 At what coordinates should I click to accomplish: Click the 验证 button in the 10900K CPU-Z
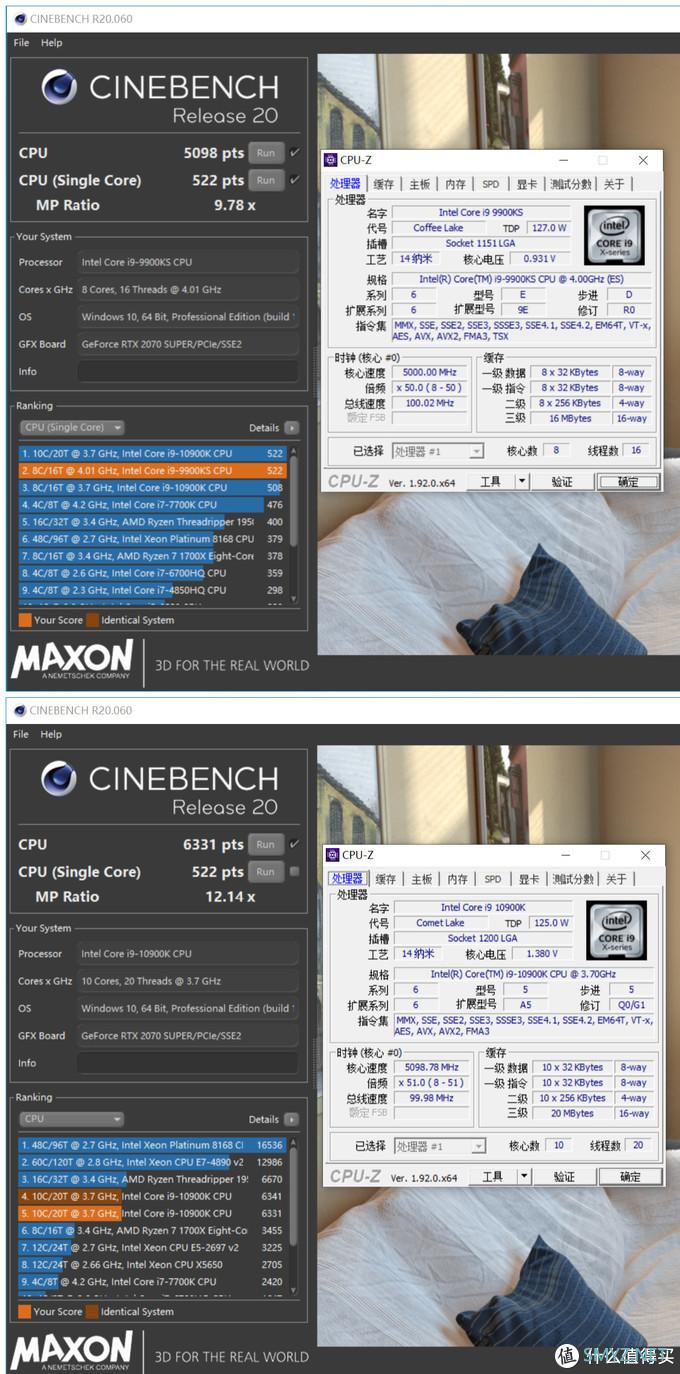click(564, 1176)
